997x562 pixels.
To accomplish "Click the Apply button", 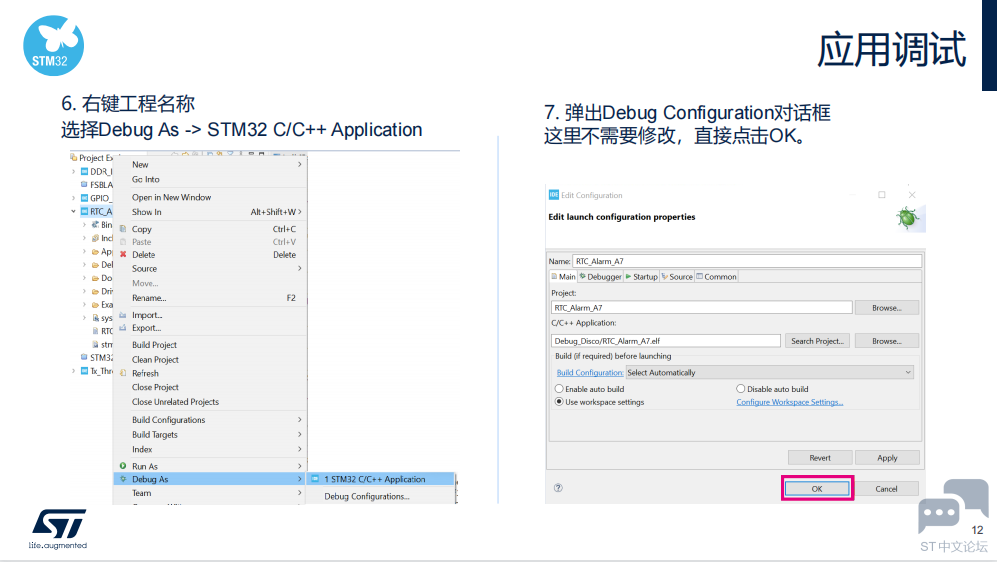I will tap(887, 458).
